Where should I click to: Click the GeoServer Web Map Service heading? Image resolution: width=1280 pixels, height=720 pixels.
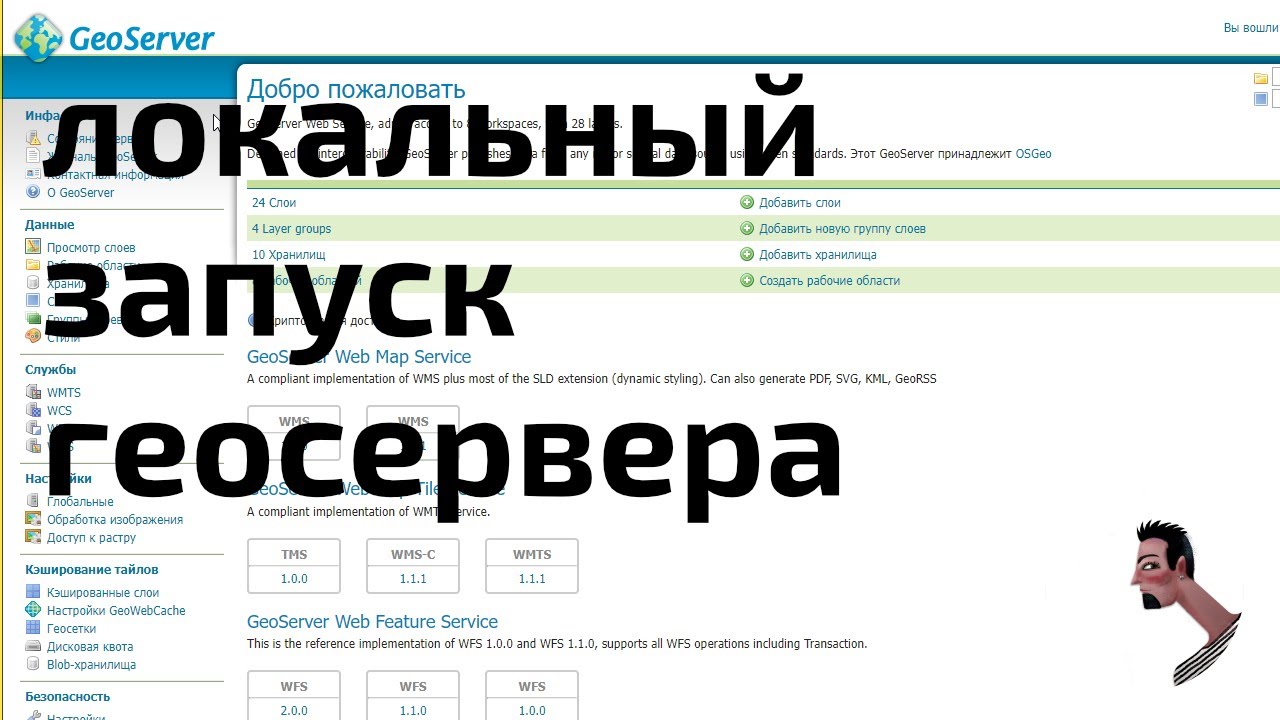coord(359,357)
